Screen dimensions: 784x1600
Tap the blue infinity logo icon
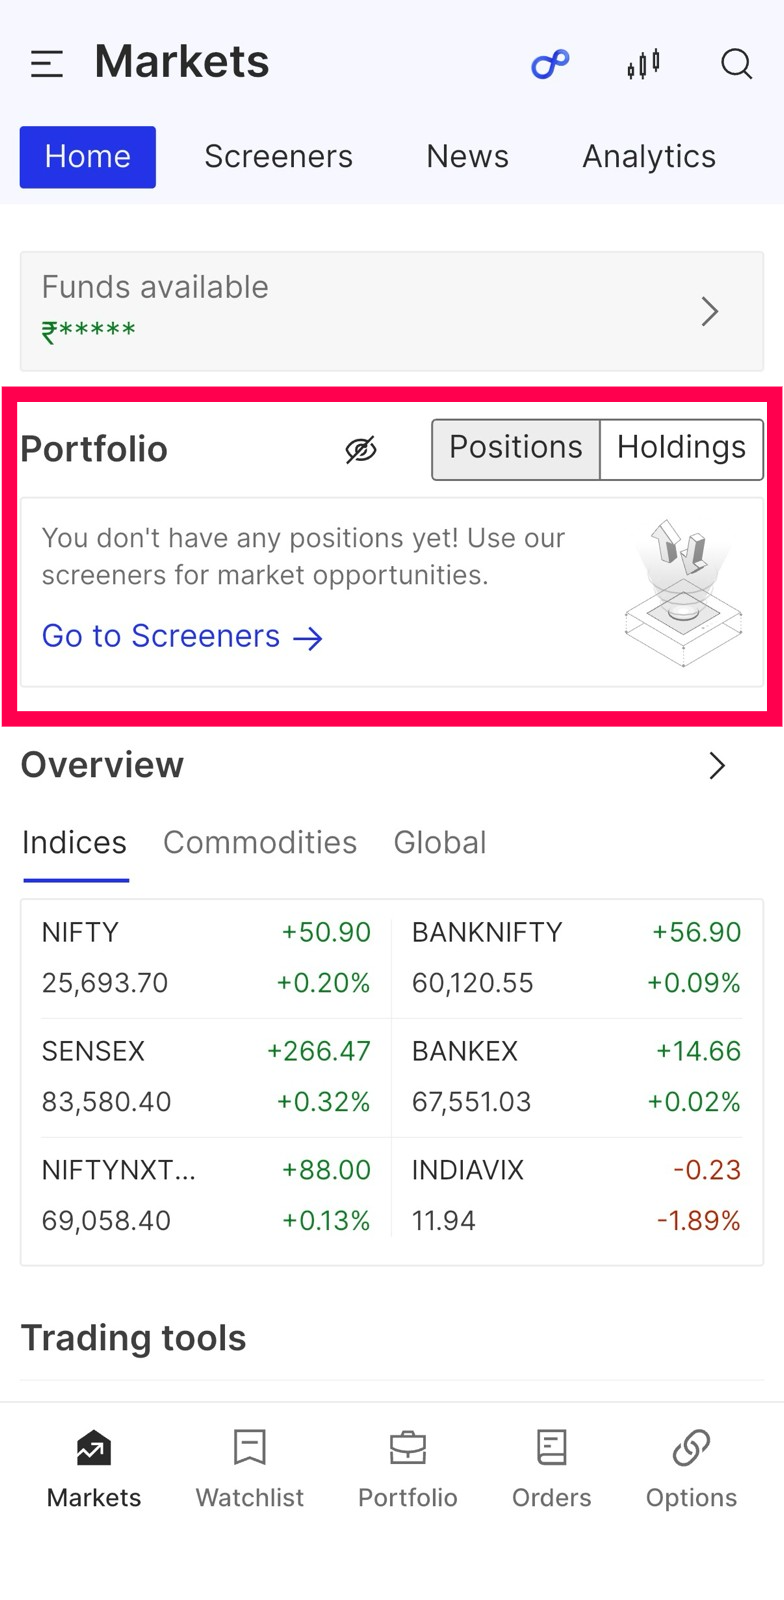549,64
